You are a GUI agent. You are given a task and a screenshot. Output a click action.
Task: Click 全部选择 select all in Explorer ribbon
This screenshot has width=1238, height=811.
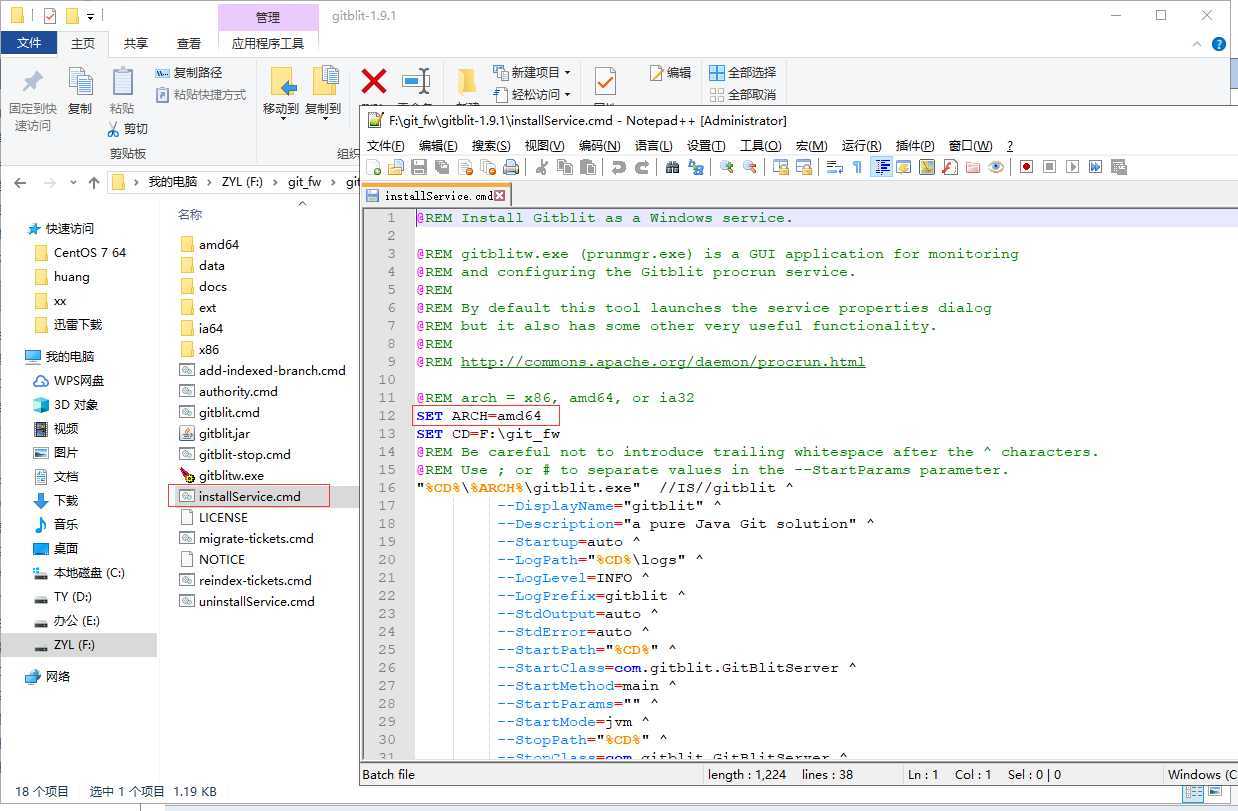(743, 73)
